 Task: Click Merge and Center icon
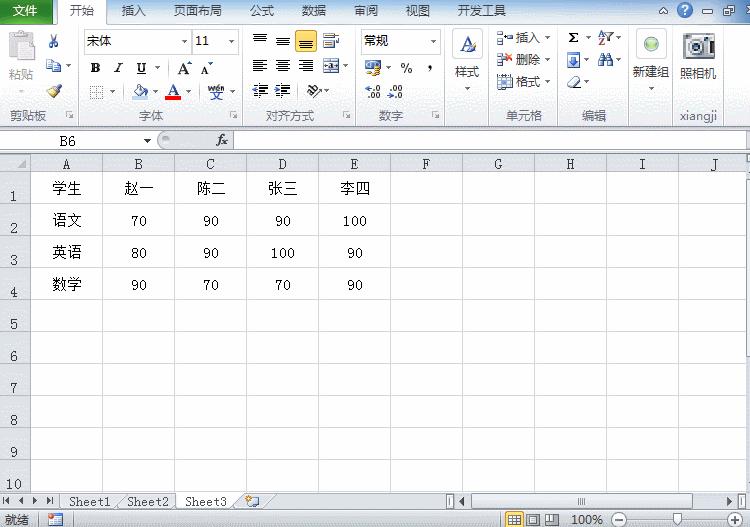pyautogui.click(x=331, y=66)
